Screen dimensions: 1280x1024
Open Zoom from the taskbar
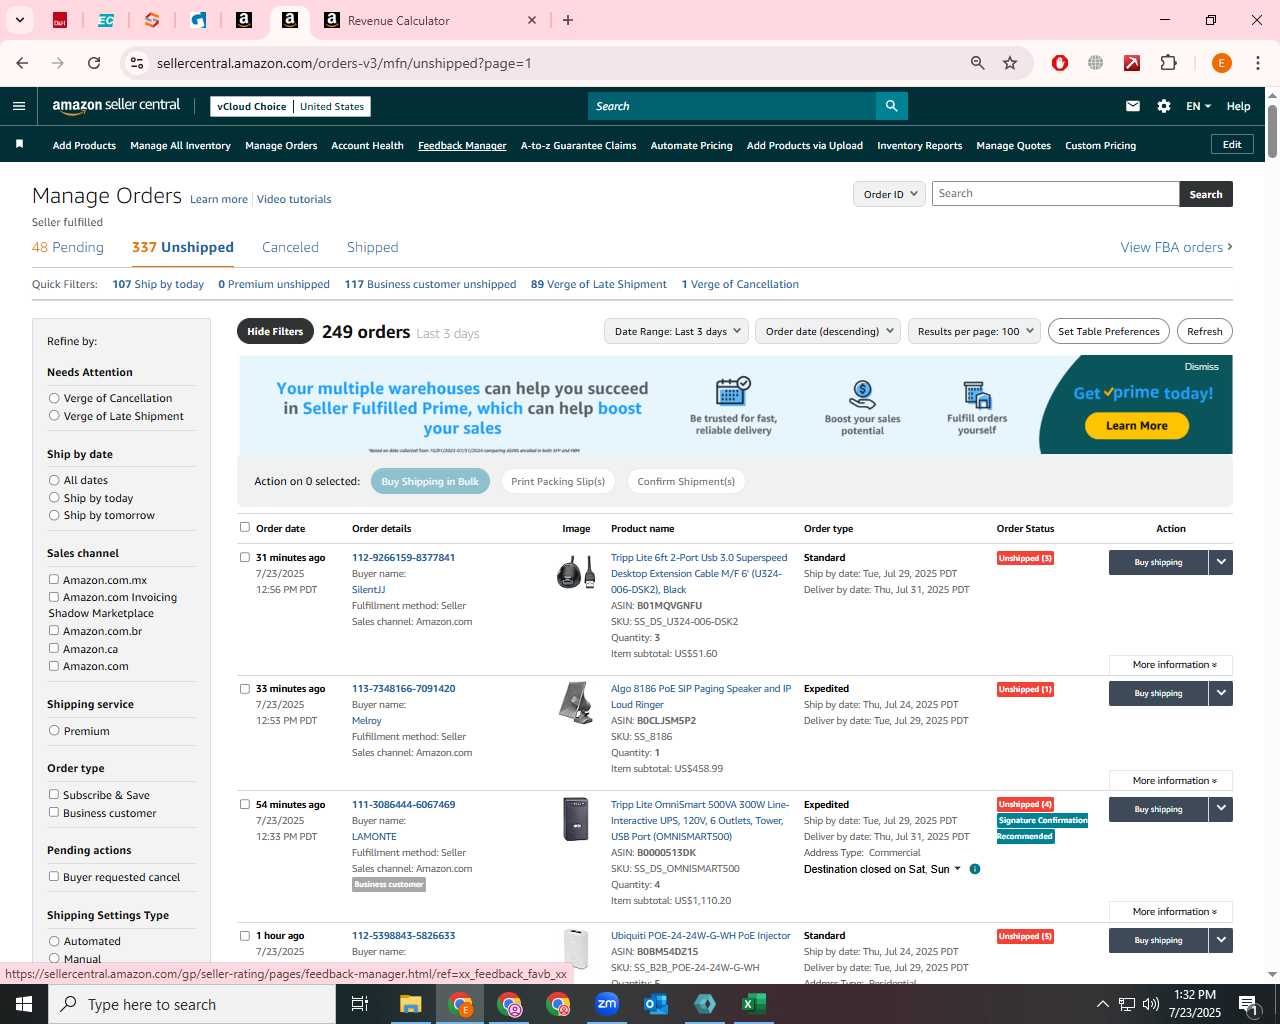pyautogui.click(x=607, y=1004)
